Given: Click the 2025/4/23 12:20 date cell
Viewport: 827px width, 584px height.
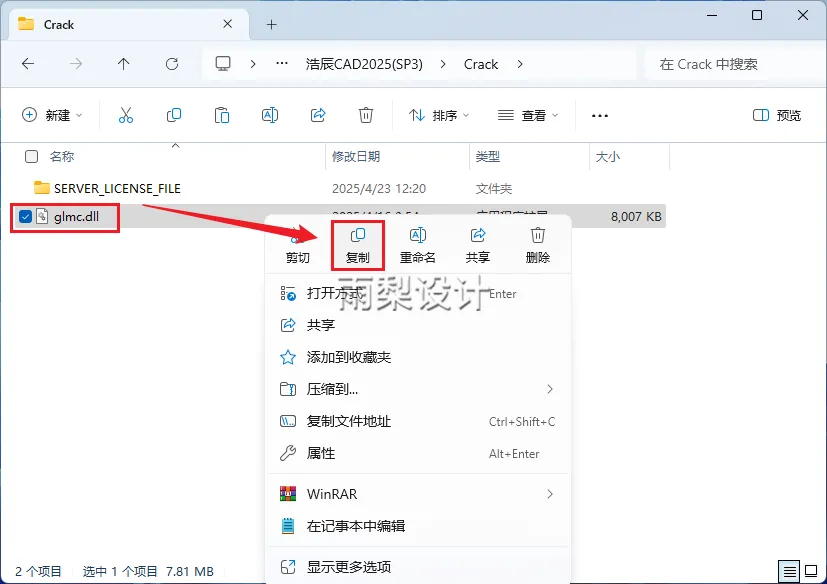Looking at the screenshot, I should pyautogui.click(x=379, y=188).
